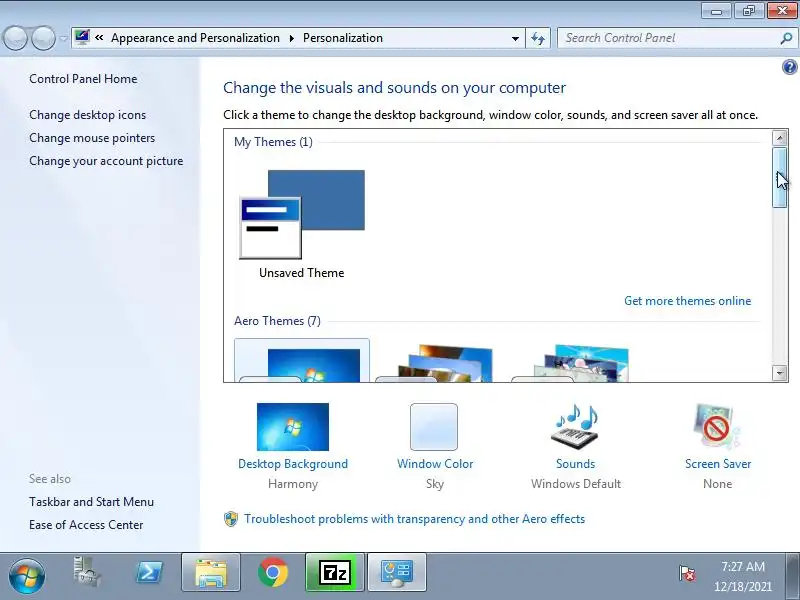
Task: Click the Aero troubleshoot shield icon
Action: (x=231, y=519)
